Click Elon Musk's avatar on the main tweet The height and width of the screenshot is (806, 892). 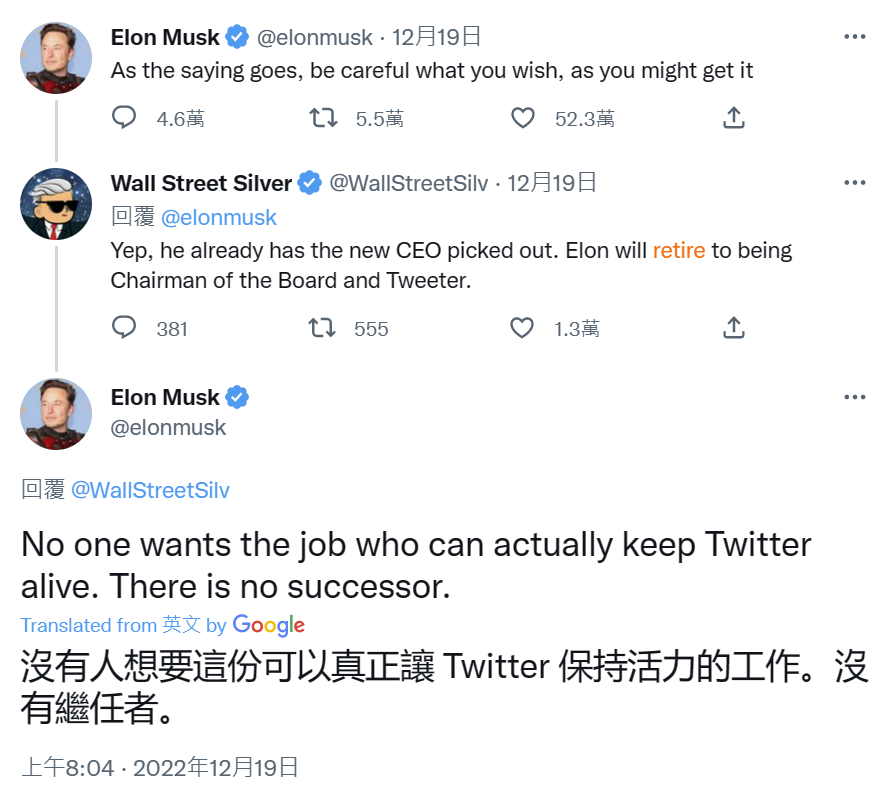point(56,413)
